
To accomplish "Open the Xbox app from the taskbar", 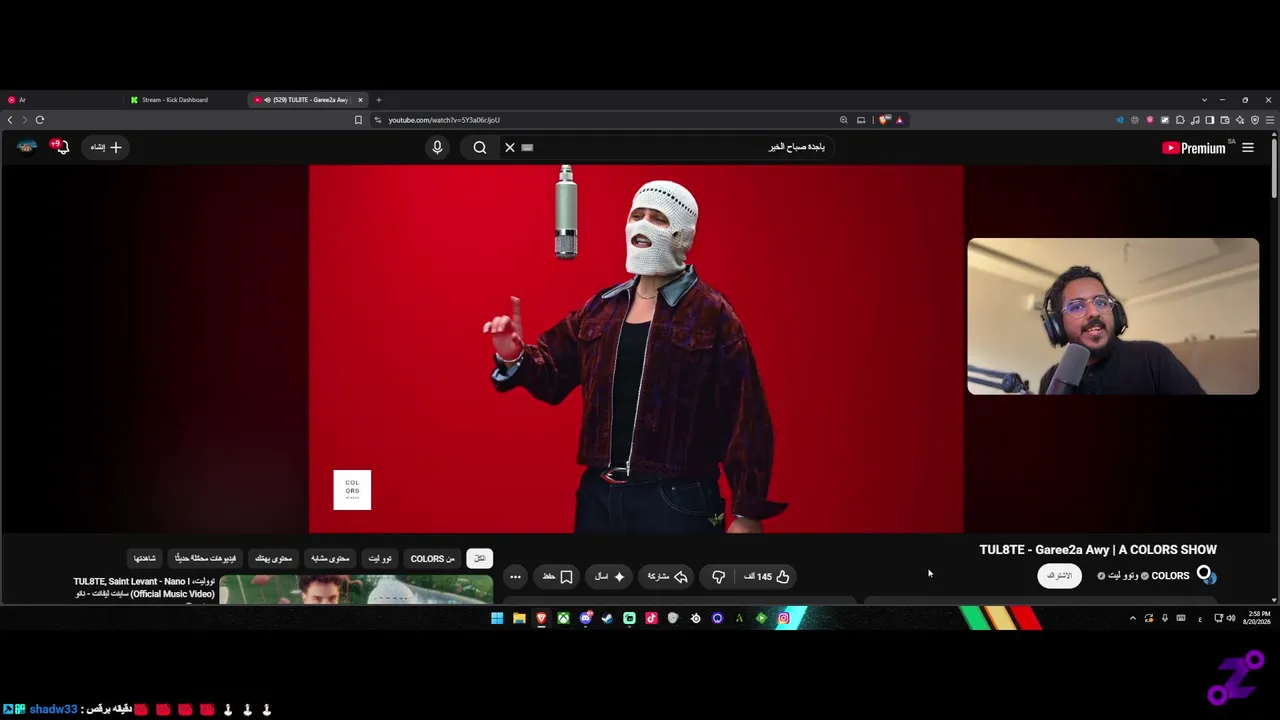I will pyautogui.click(x=564, y=619).
